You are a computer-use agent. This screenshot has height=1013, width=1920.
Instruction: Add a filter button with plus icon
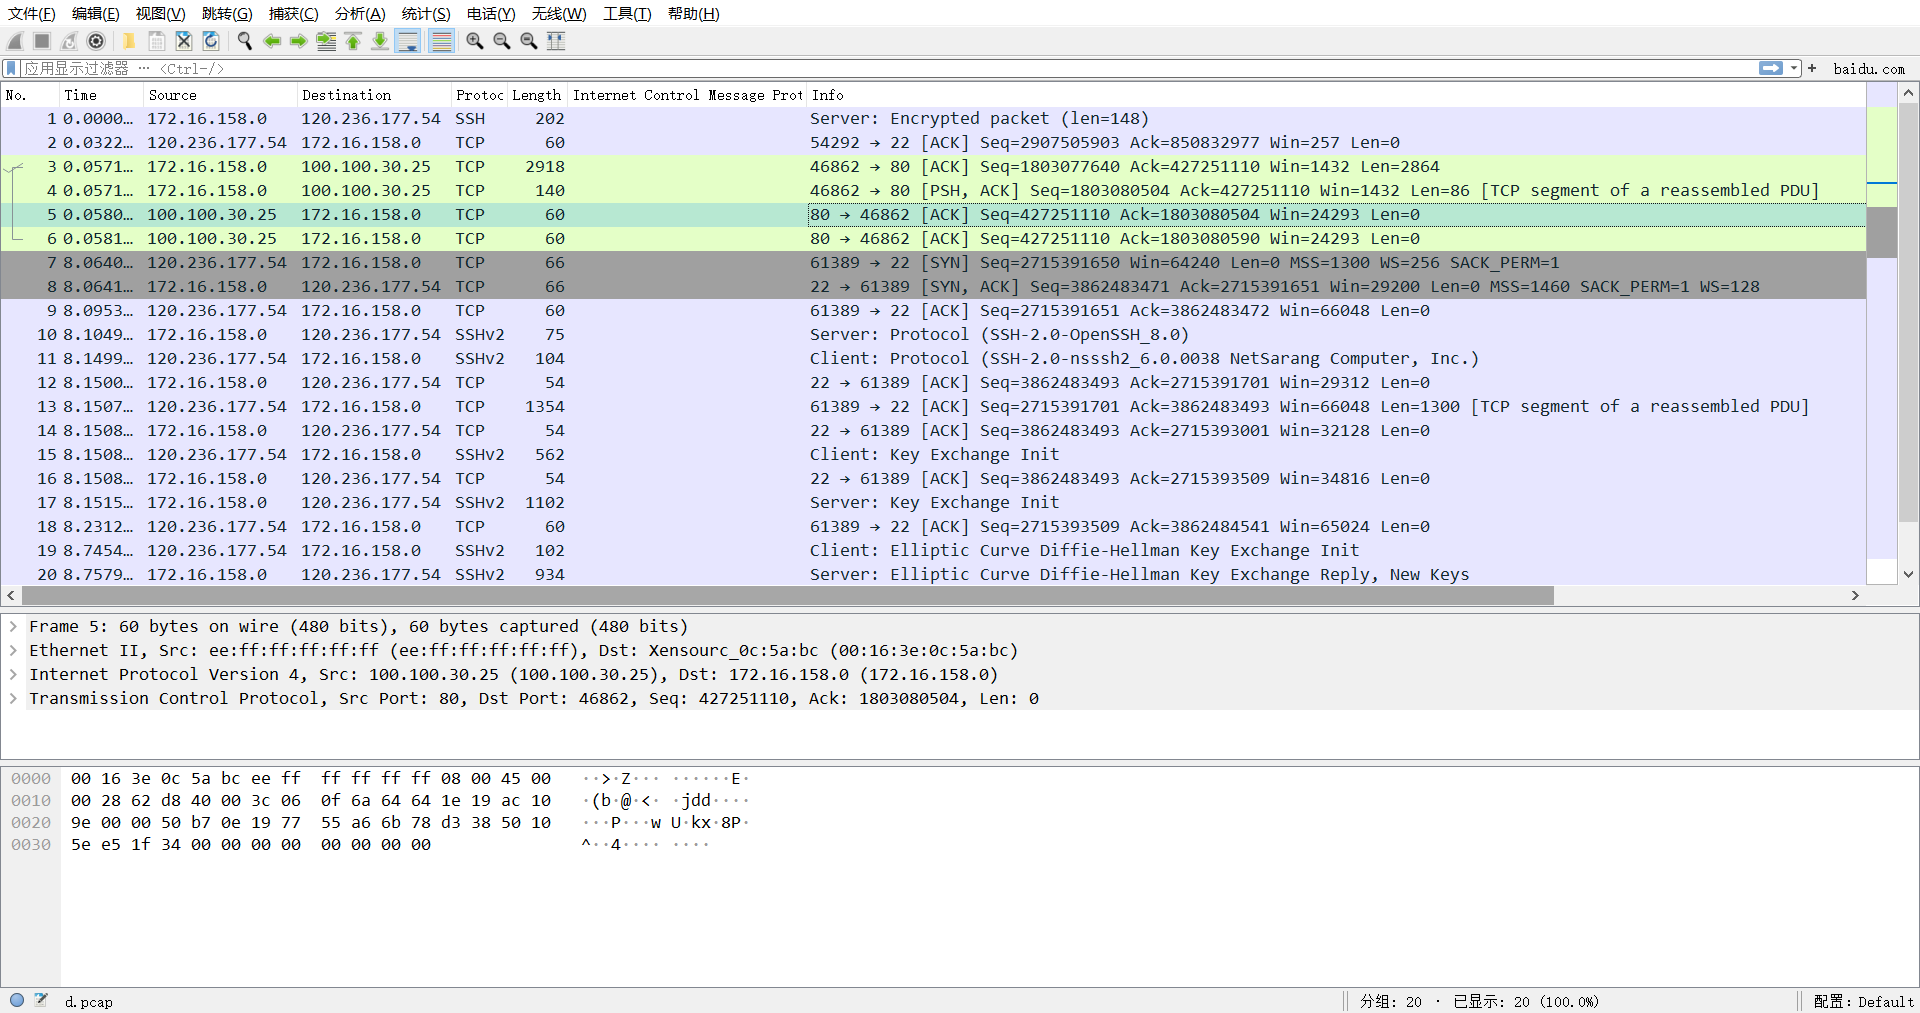pos(1812,68)
